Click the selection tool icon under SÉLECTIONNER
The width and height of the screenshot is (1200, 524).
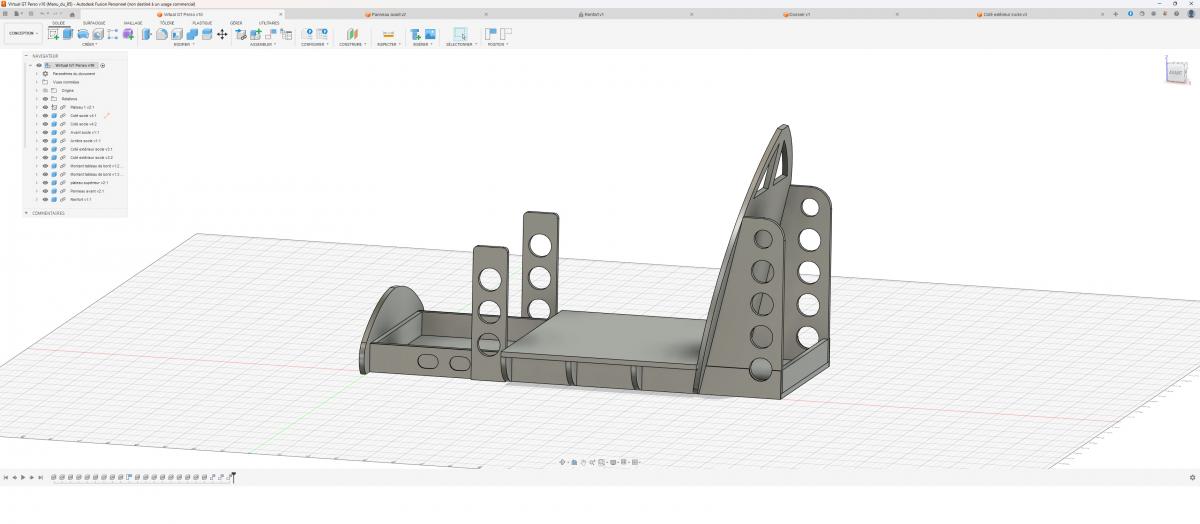coord(460,34)
